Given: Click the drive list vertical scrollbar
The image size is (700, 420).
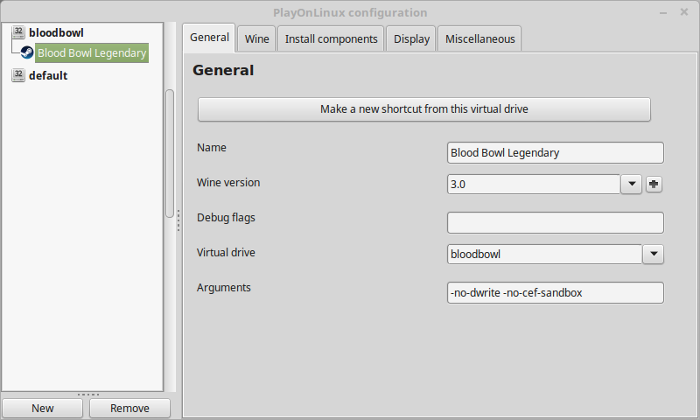Looking at the screenshot, I should tap(169, 154).
